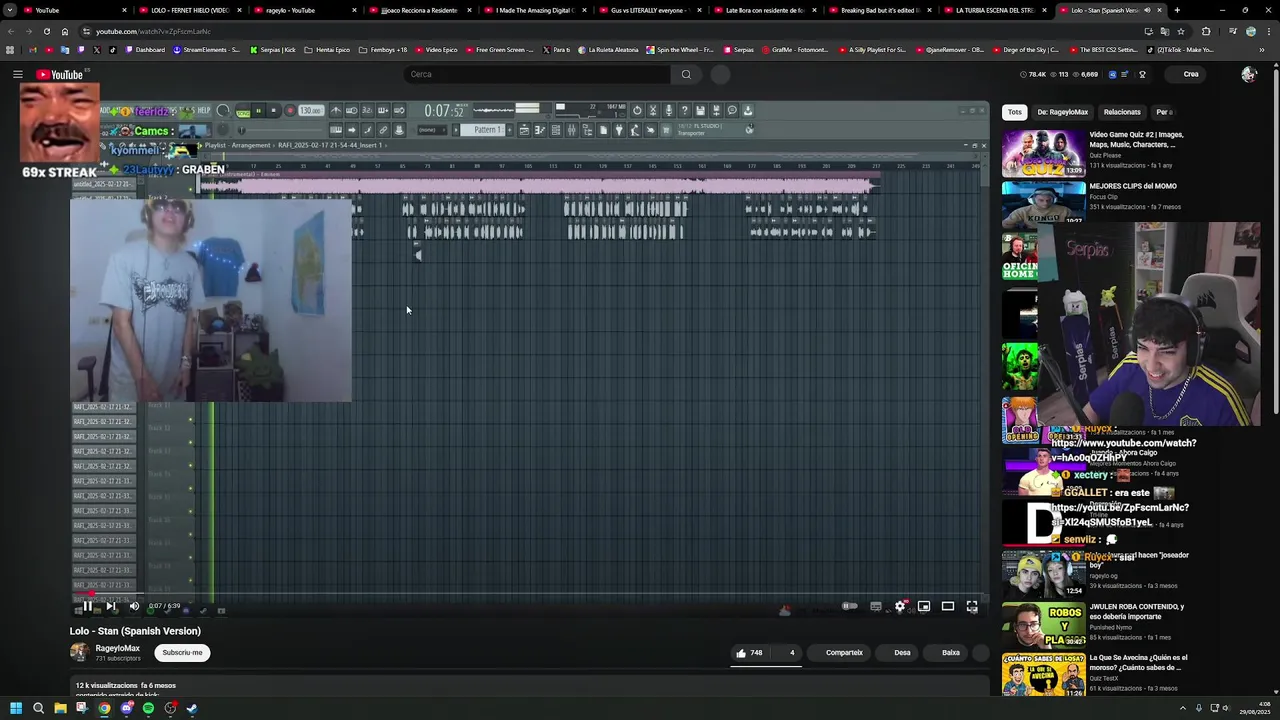Open miniplayer mode
The height and width of the screenshot is (720, 1280).
pyautogui.click(x=924, y=606)
